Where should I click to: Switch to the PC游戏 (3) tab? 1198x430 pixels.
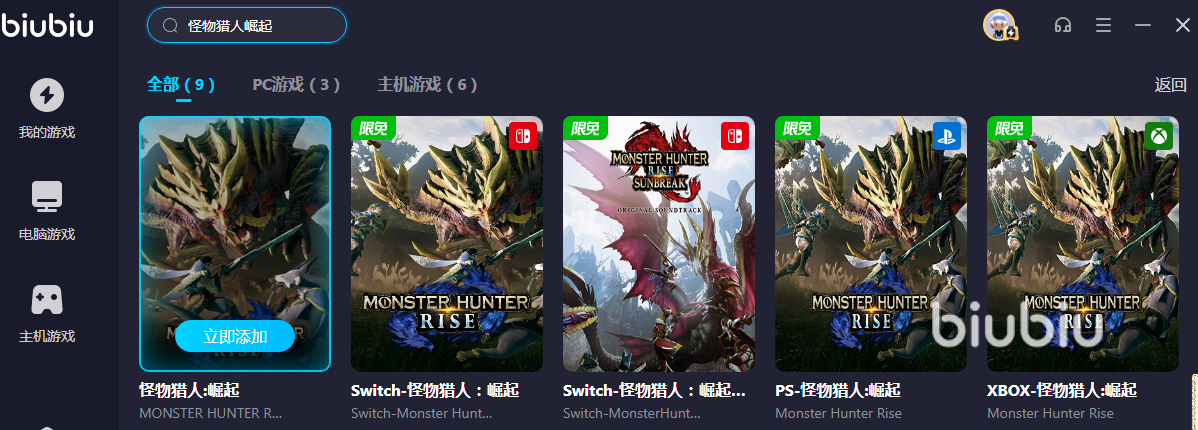click(x=296, y=84)
